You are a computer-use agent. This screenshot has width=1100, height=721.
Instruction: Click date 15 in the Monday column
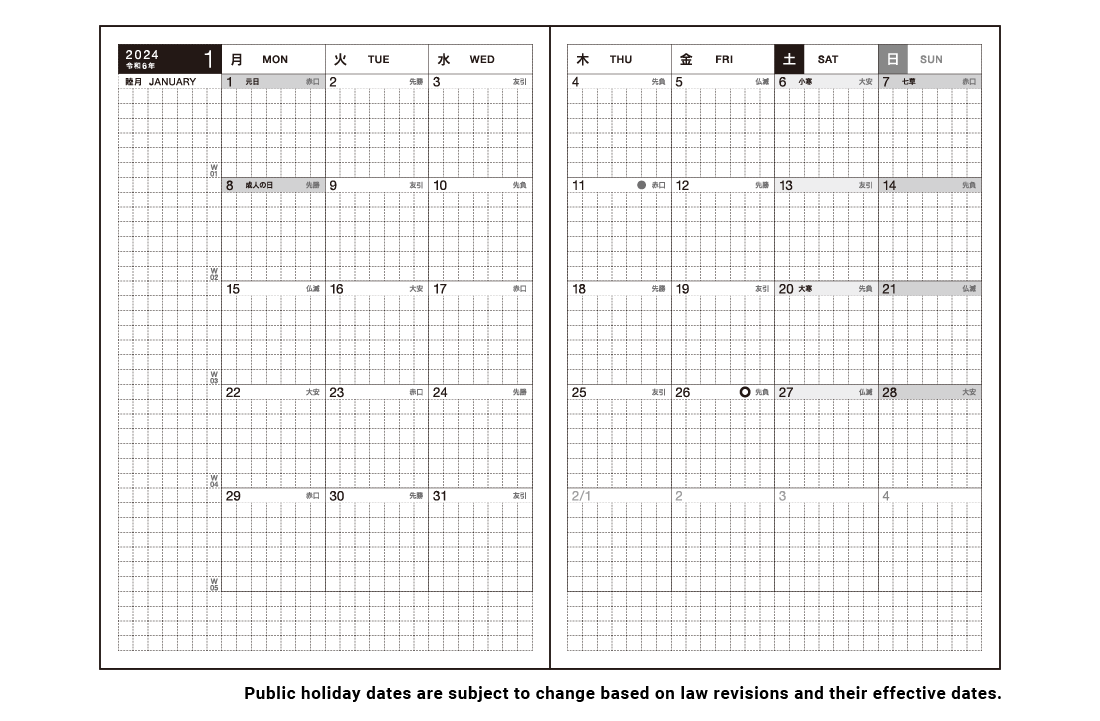[233, 289]
